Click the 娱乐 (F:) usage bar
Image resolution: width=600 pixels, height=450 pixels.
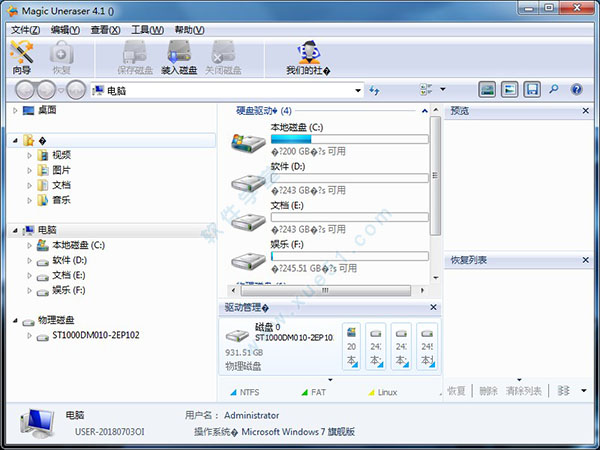pos(349,256)
